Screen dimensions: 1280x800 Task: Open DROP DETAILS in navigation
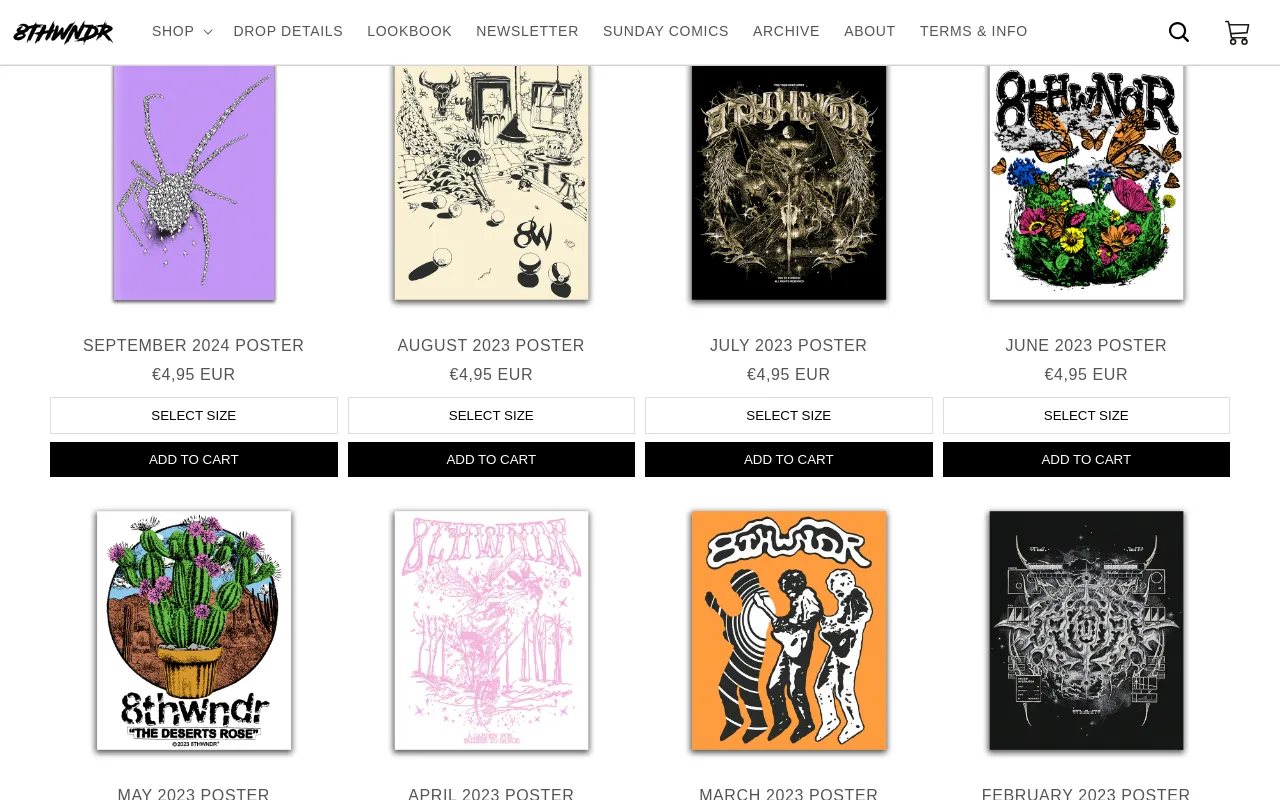(x=288, y=31)
